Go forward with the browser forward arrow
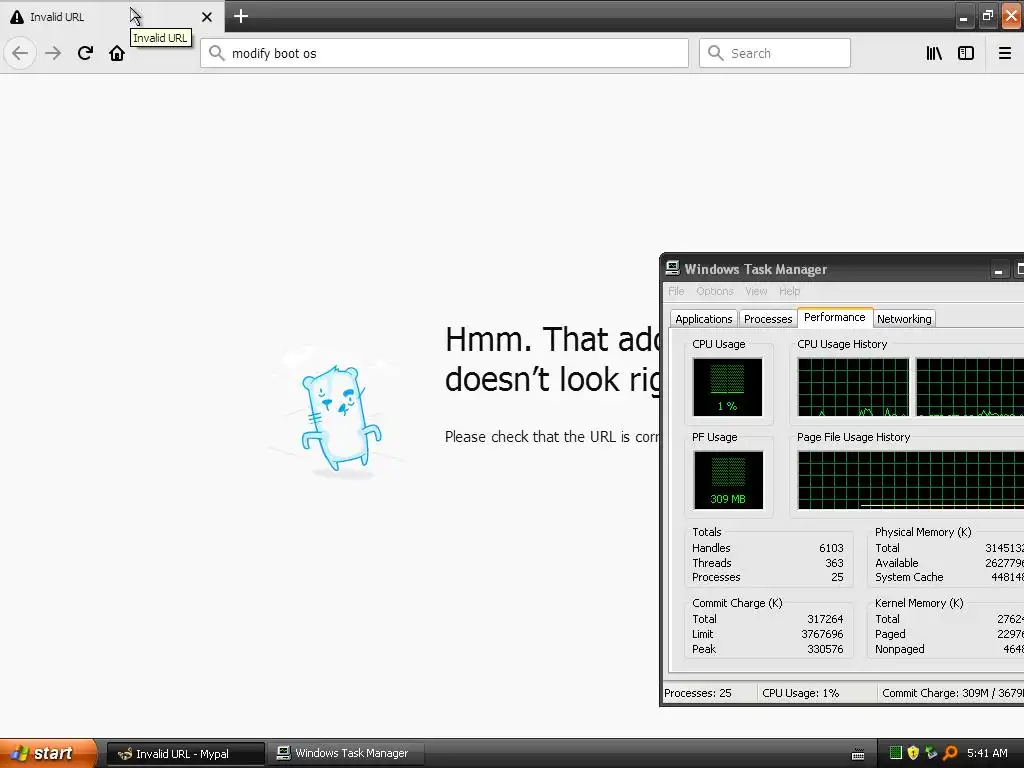1024x768 pixels. pyautogui.click(x=53, y=53)
